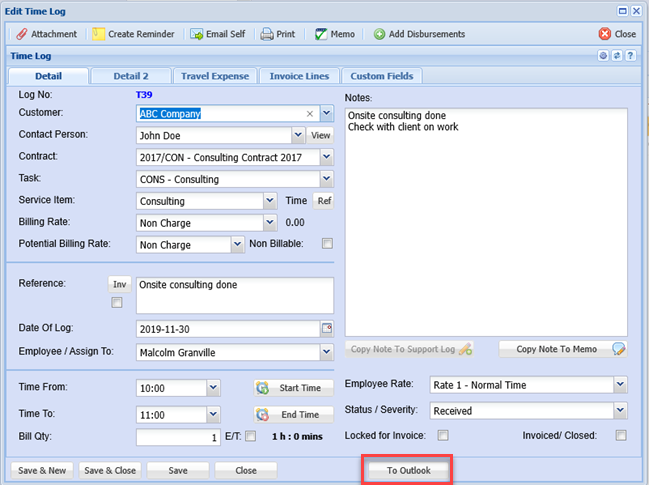
Task: Click the To Outlook button
Action: click(408, 470)
